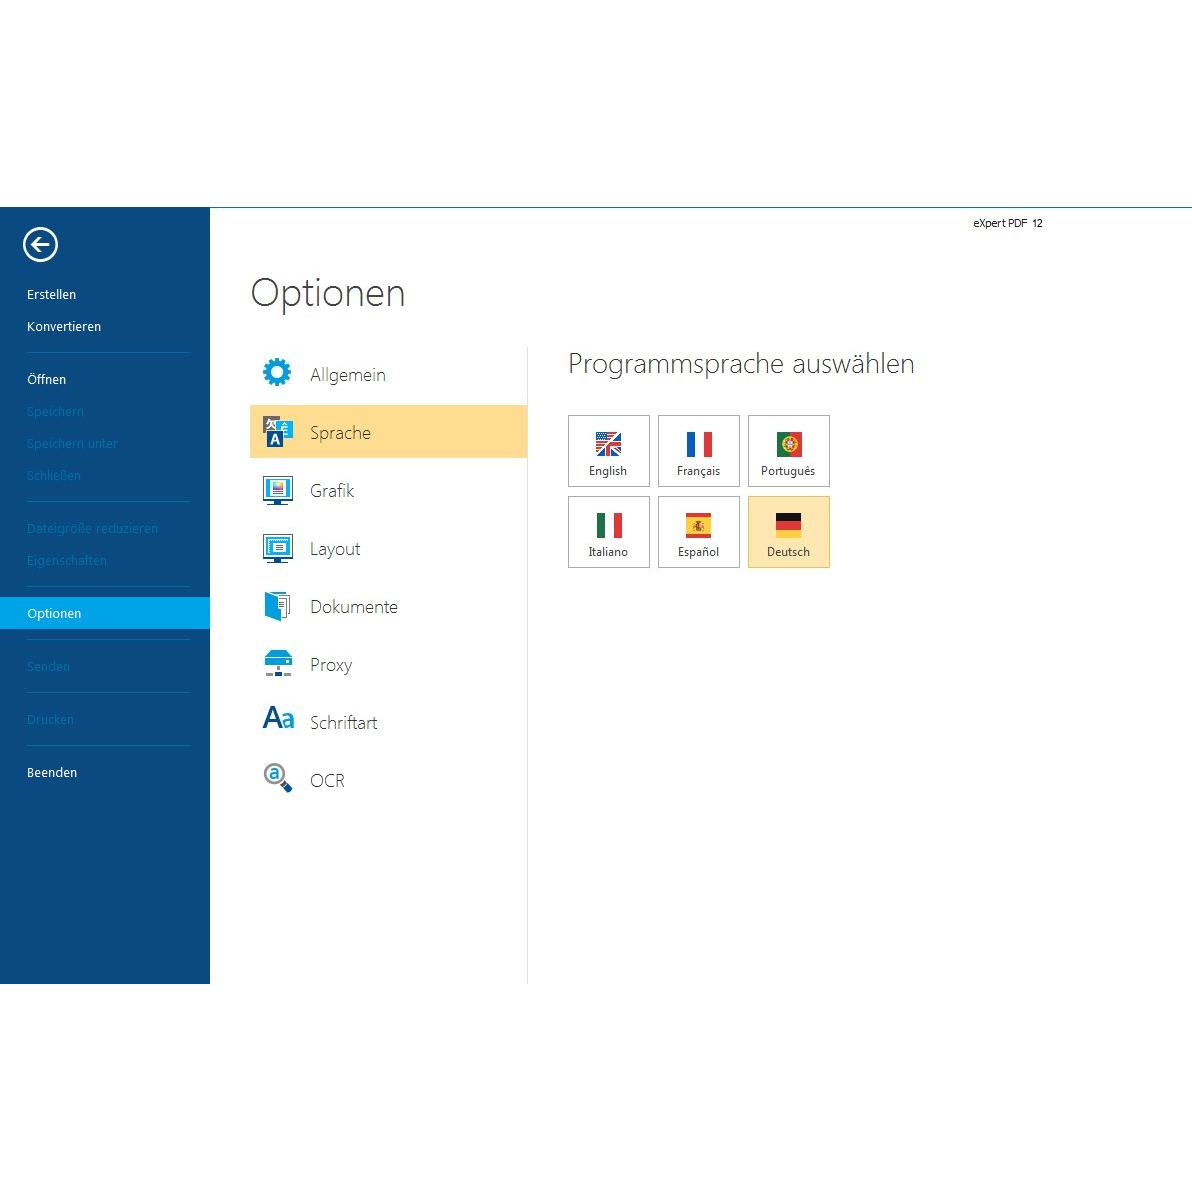Click the Grafik monitor icon

coord(277,490)
